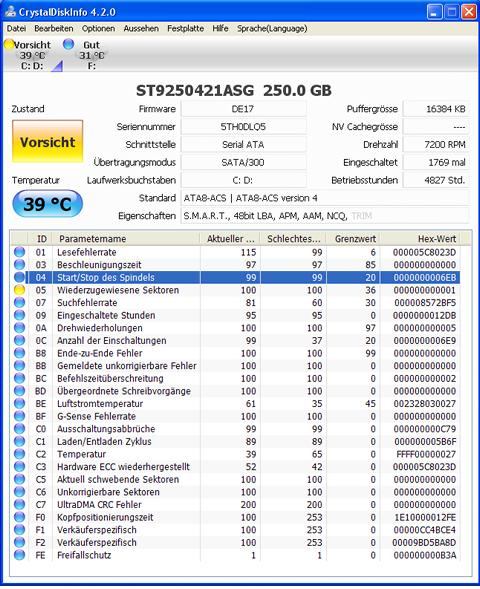This screenshot has height=589, width=480.
Task: Click the Hex-Wert column header
Action: (421, 239)
